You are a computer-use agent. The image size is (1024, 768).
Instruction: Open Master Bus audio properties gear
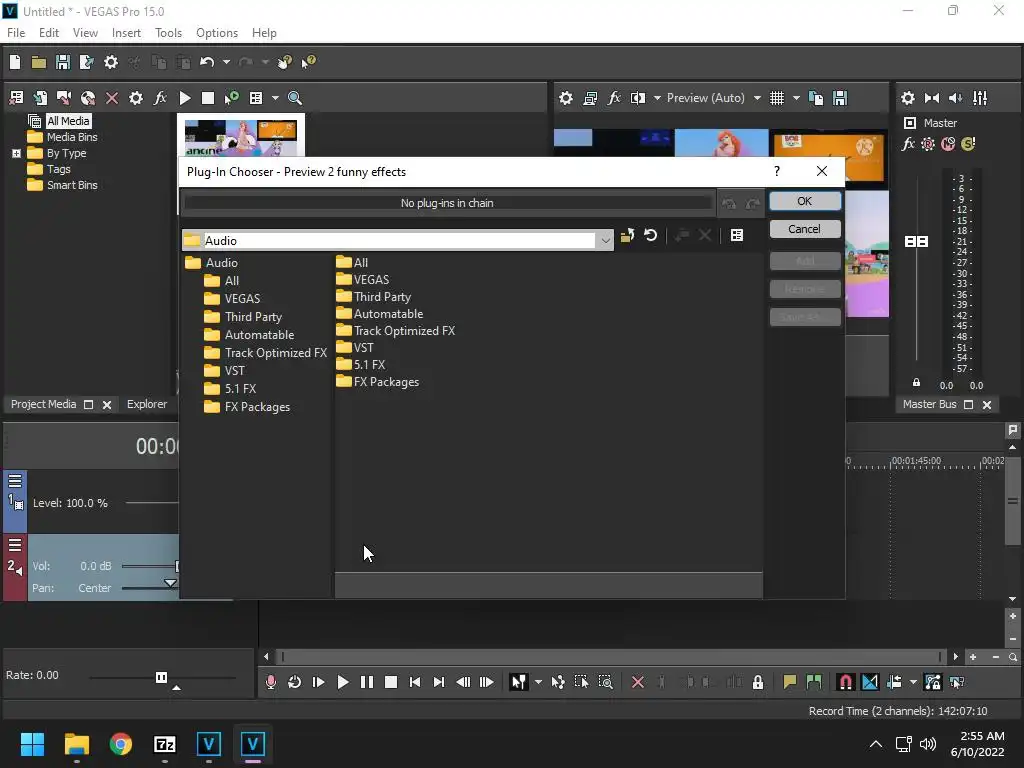click(x=908, y=98)
